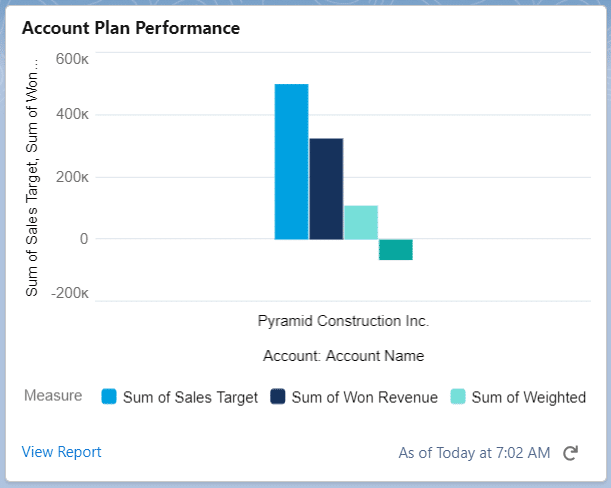This screenshot has width=611, height=488.
Task: Toggle the Sum of Won Revenue legend label
Action: [x=364, y=397]
